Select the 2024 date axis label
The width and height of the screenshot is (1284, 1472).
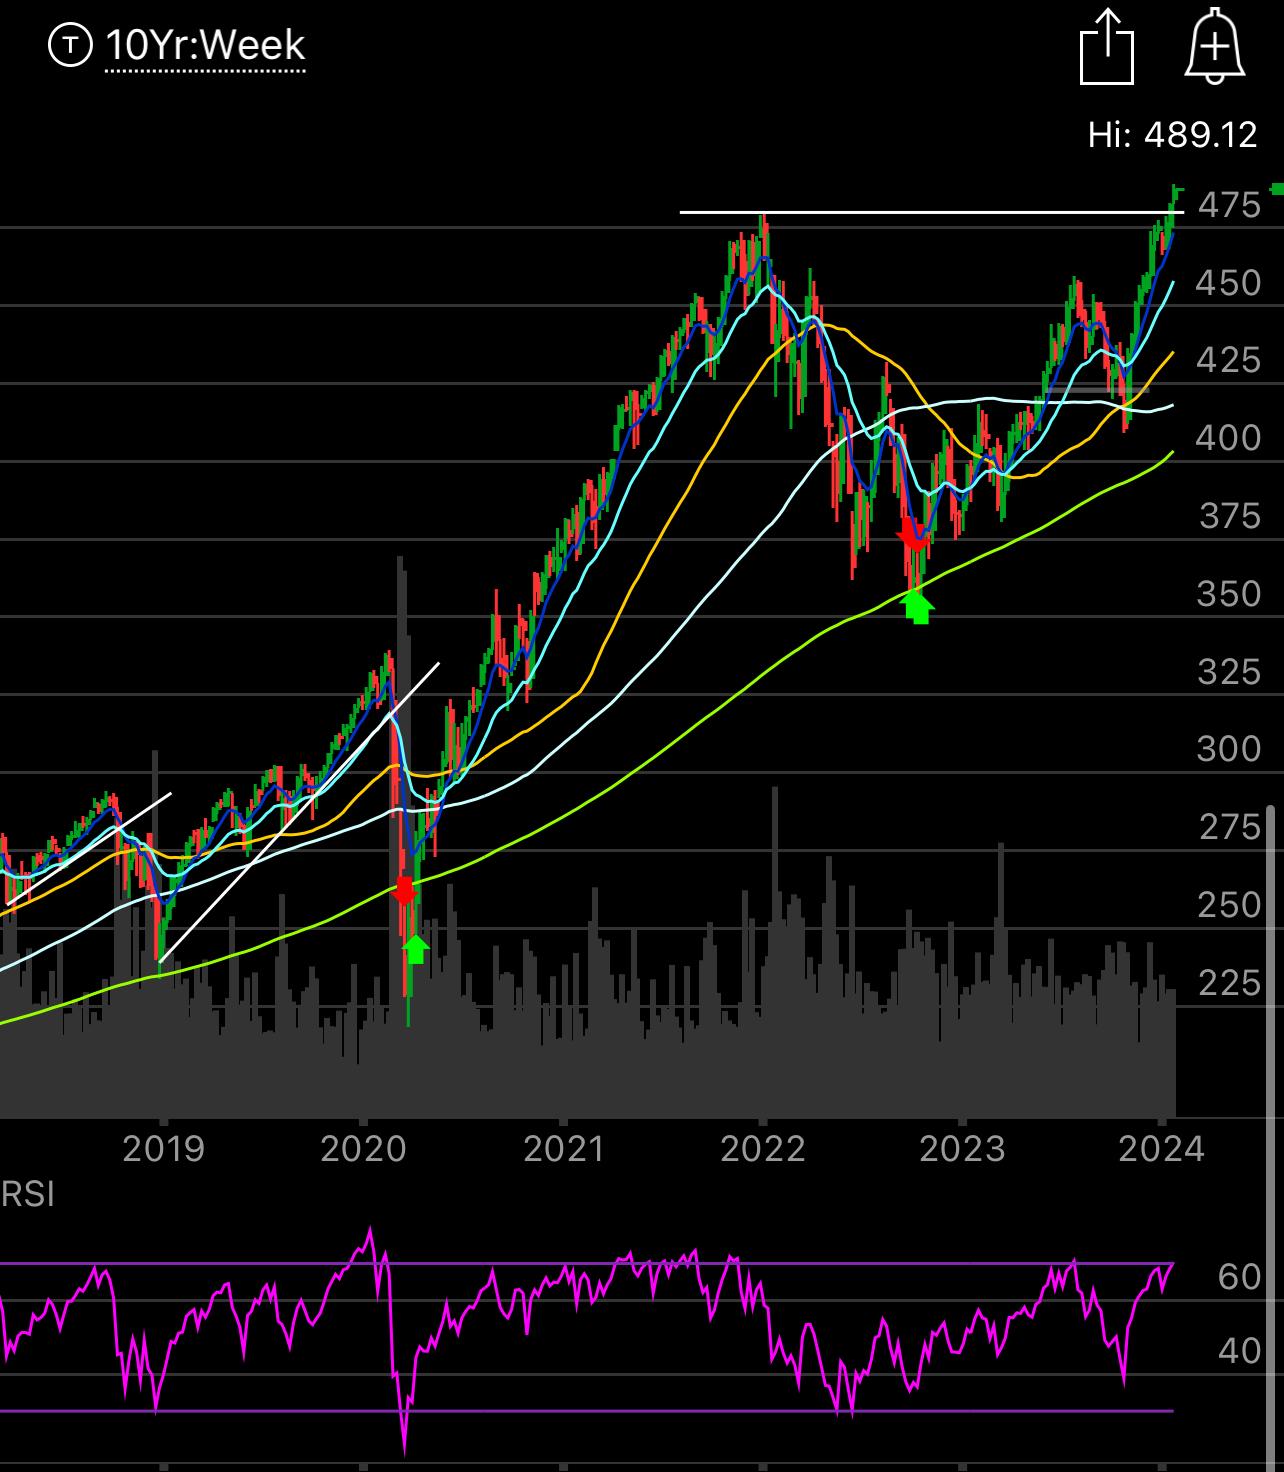[1161, 1149]
